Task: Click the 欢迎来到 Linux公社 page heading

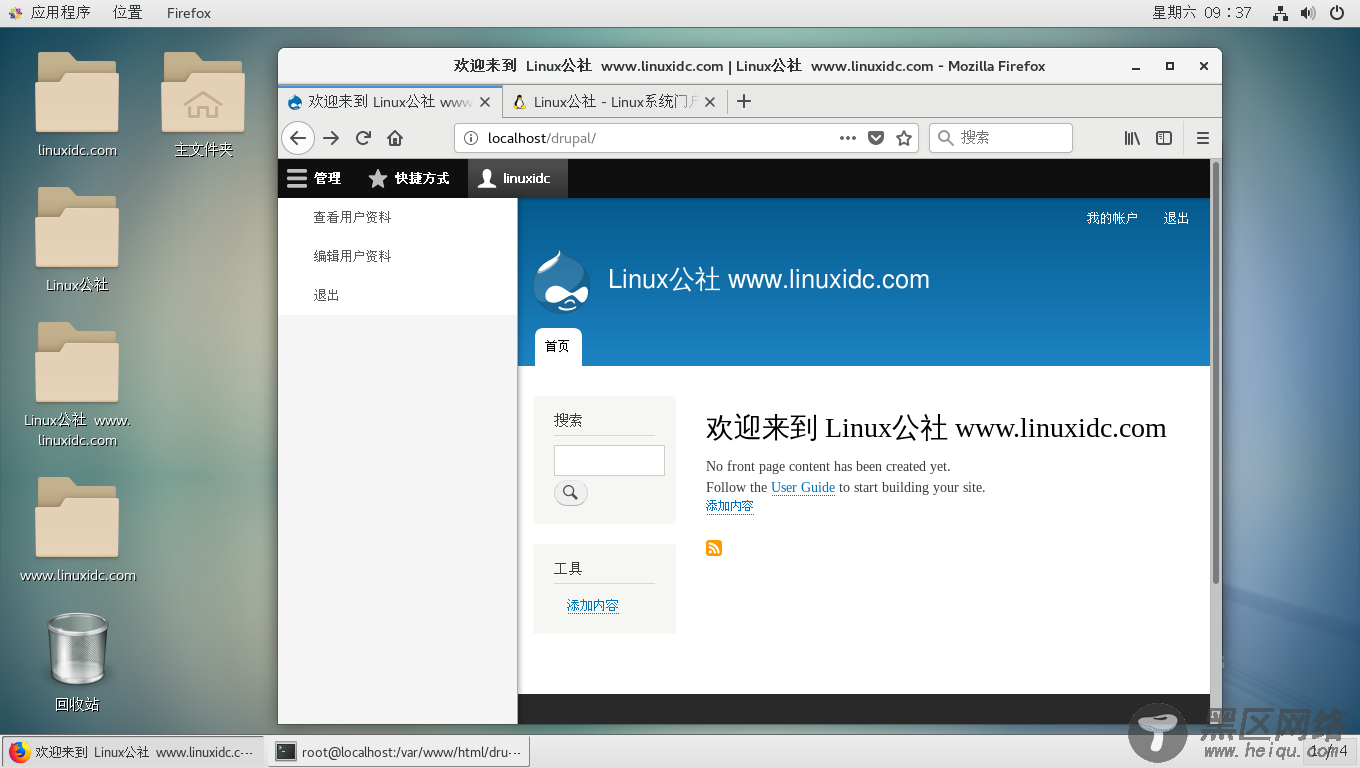Action: pyautogui.click(x=936, y=428)
